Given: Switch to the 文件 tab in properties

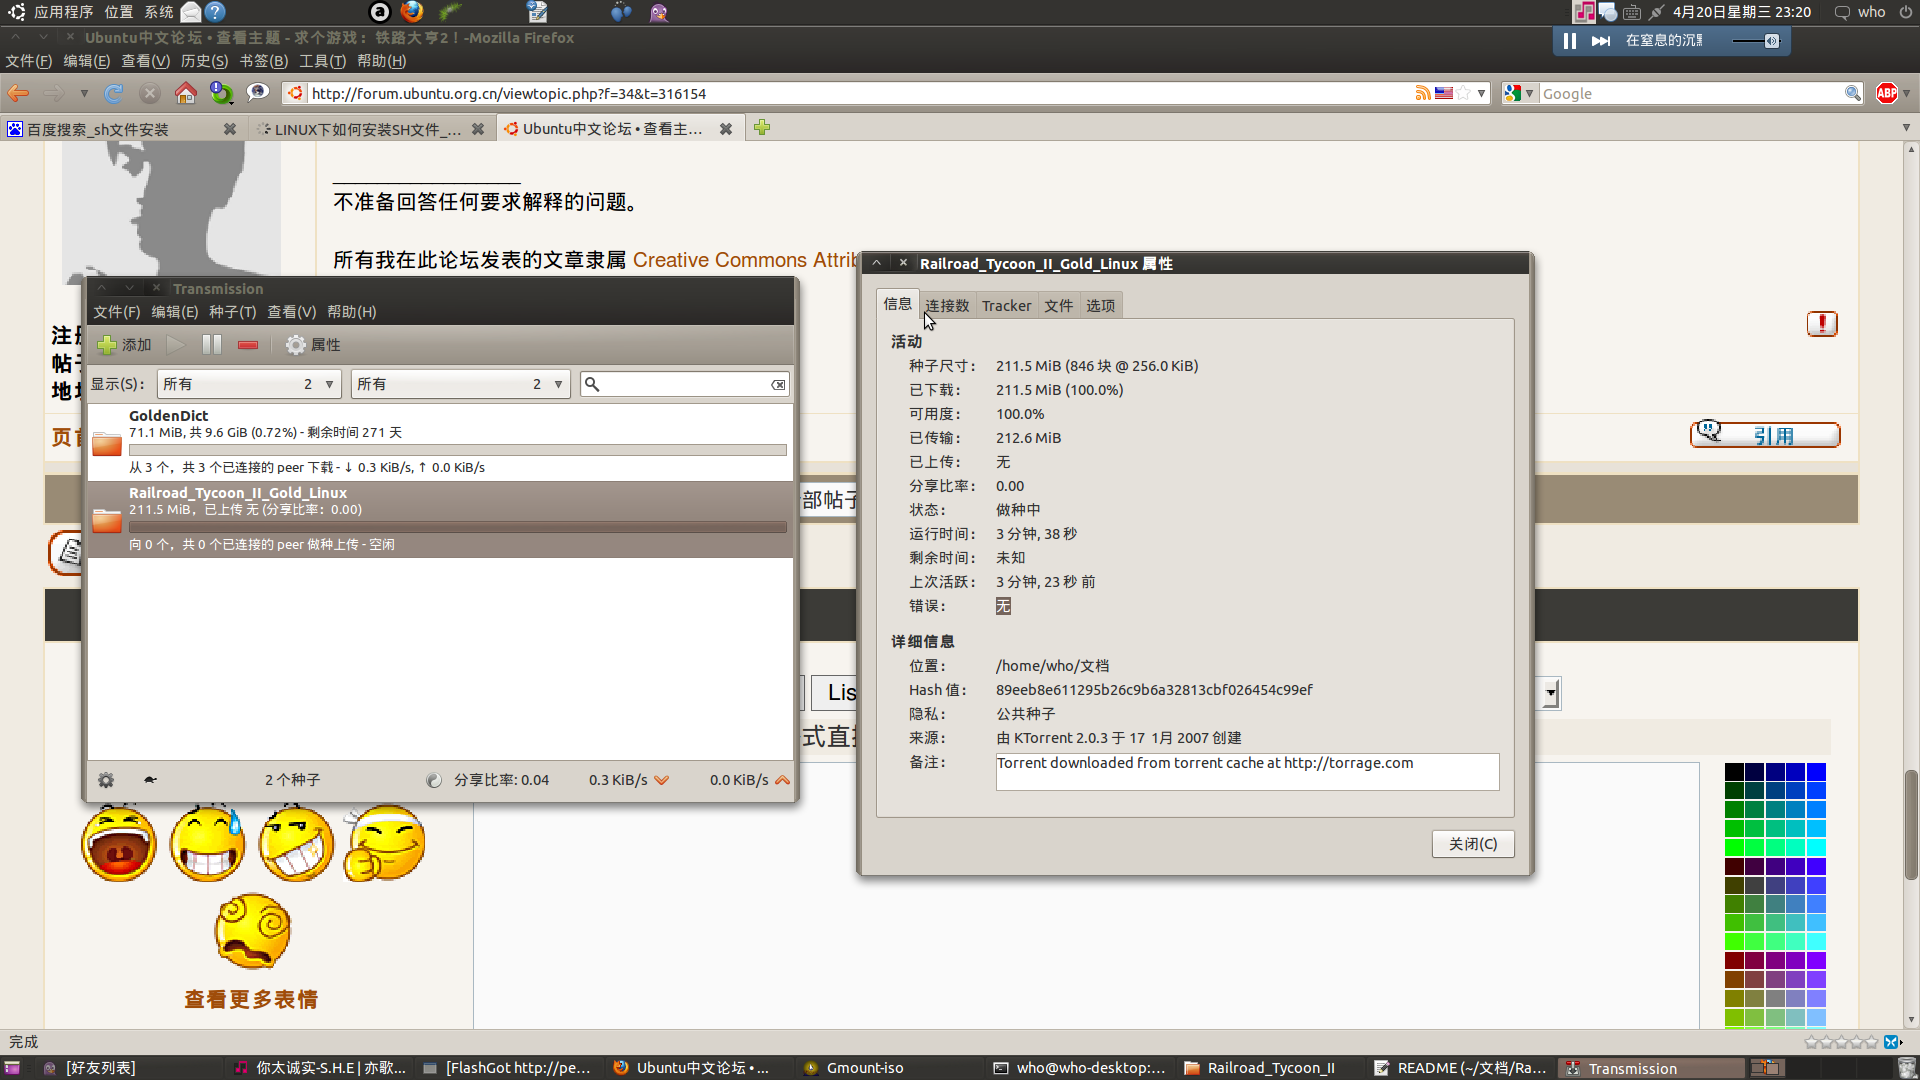Looking at the screenshot, I should click(x=1059, y=306).
